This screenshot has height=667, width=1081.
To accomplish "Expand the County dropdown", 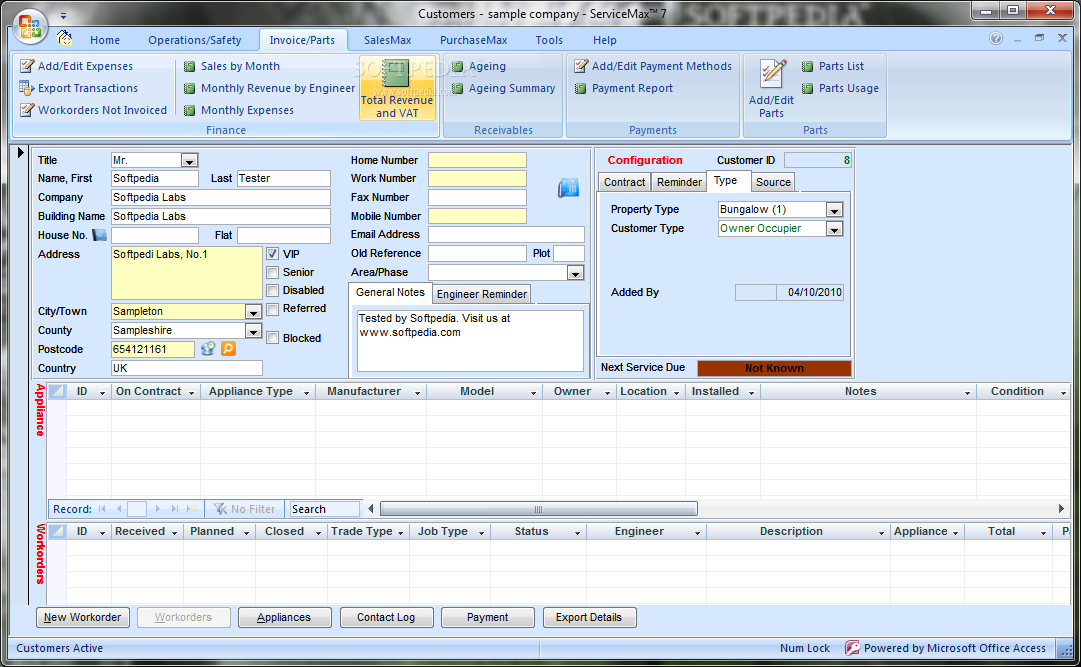I will pyautogui.click(x=254, y=331).
